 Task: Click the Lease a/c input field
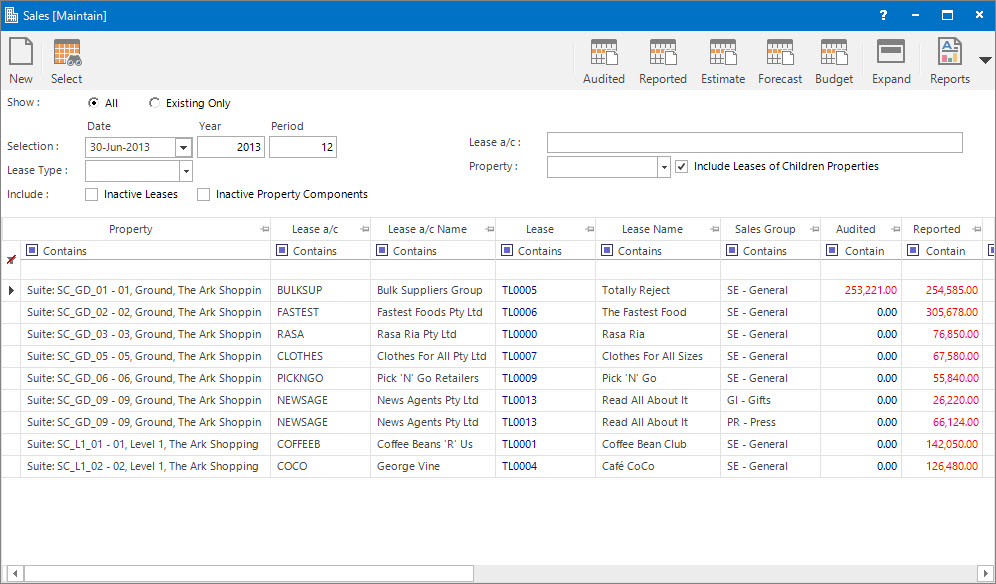click(754, 143)
